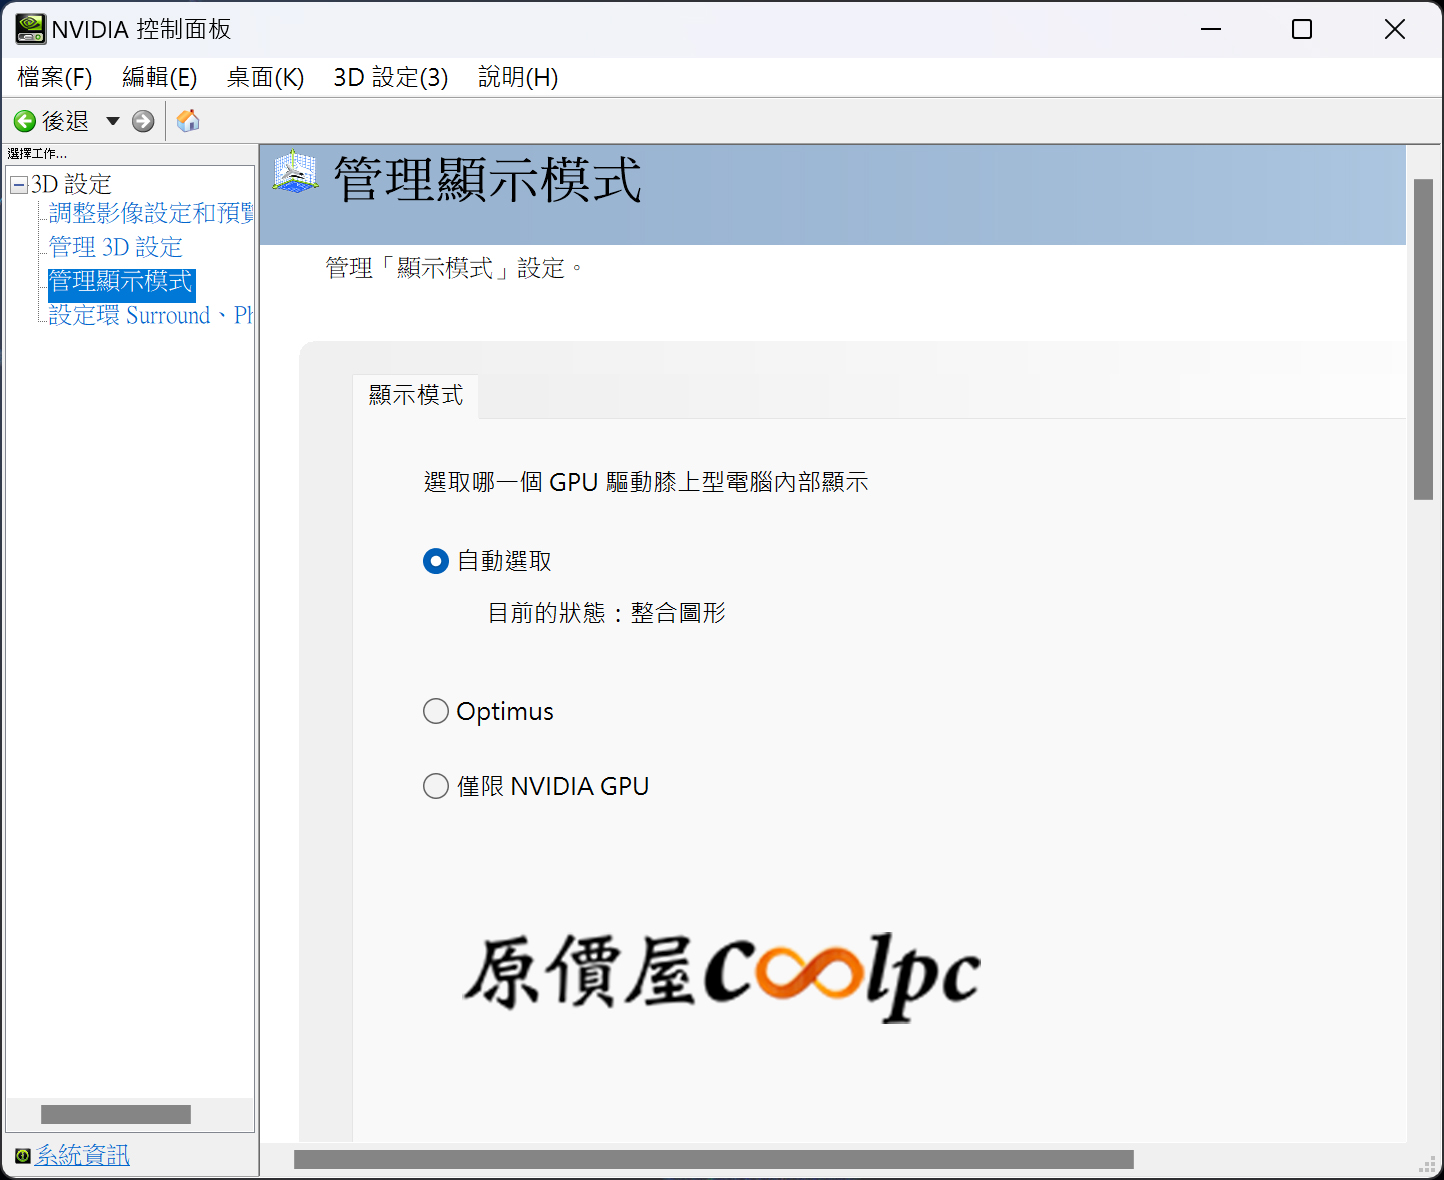Image resolution: width=1444 pixels, height=1180 pixels.
Task: Open the 說明(H) menu
Action: [518, 77]
